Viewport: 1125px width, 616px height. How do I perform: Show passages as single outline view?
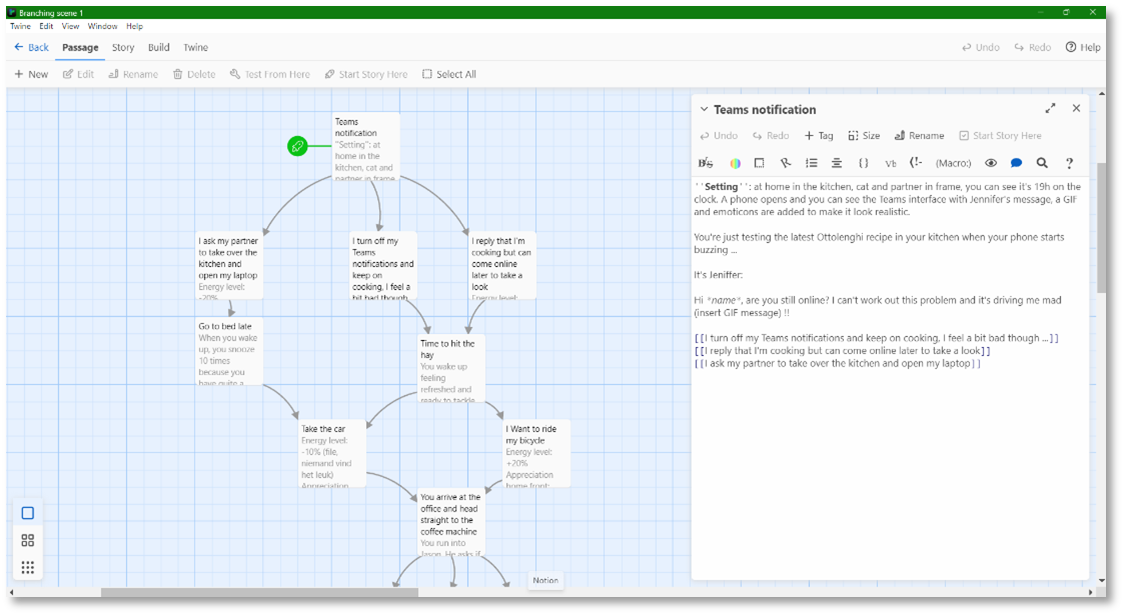[x=27, y=513]
